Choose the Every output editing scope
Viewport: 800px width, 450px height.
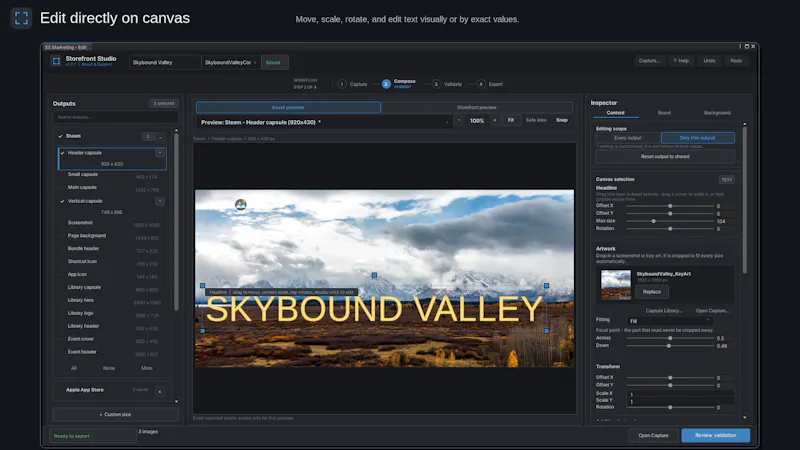click(628, 138)
